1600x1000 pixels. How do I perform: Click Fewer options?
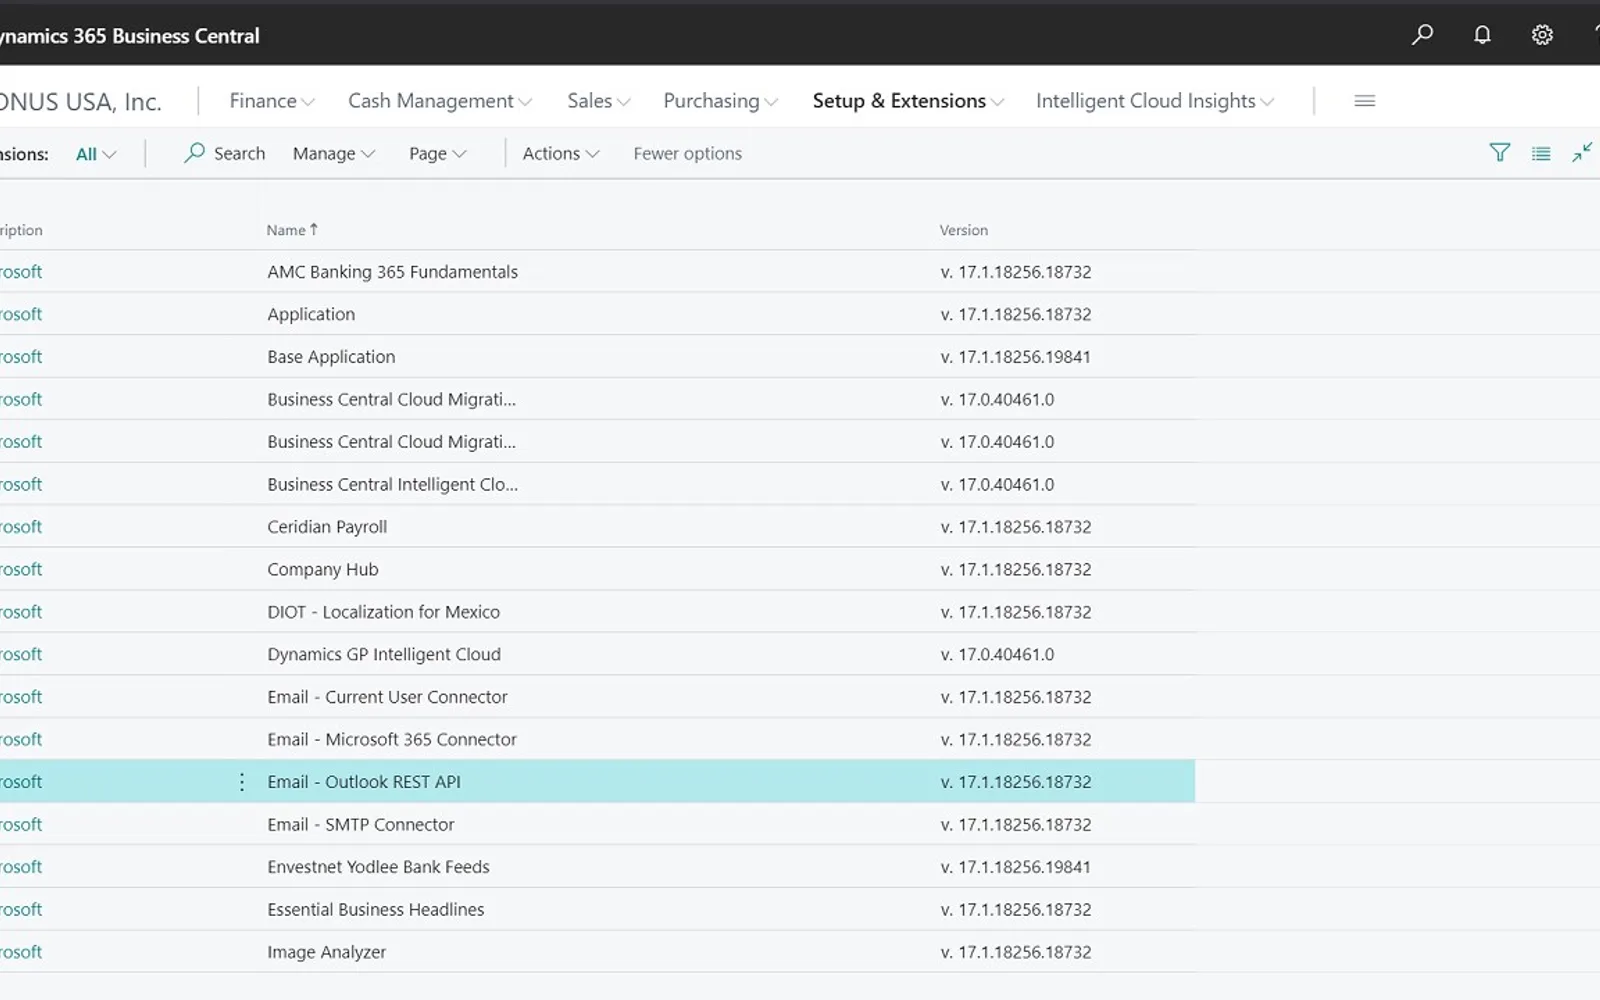tap(688, 153)
